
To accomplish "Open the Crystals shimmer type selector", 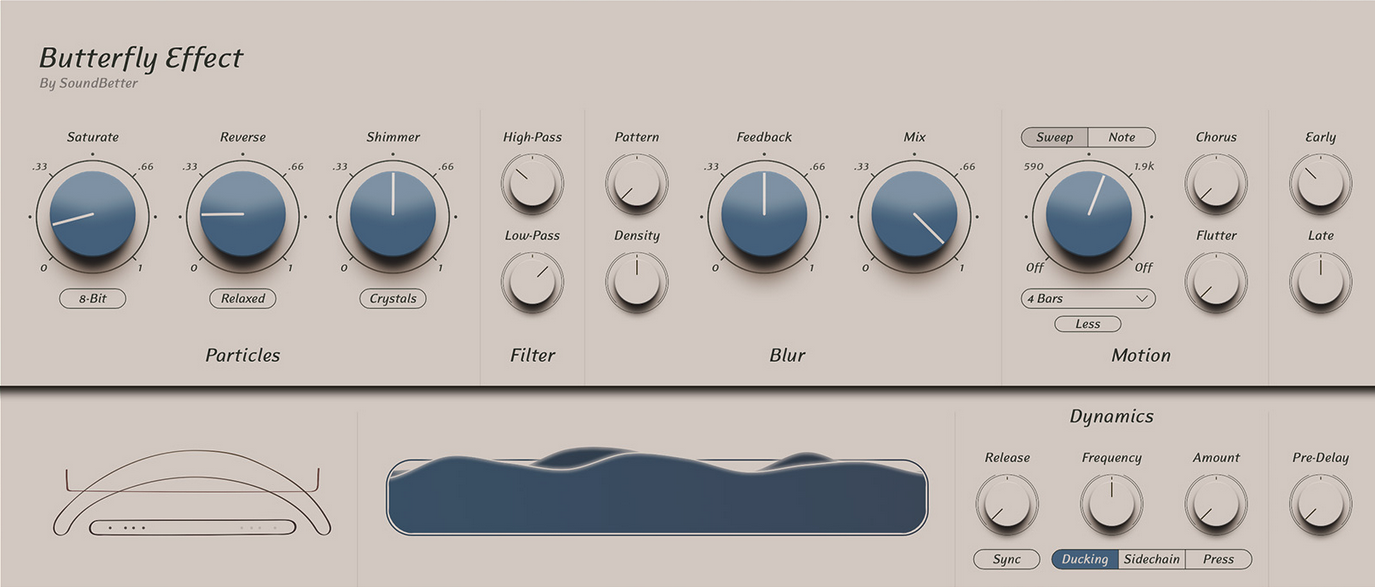I will click(x=393, y=298).
